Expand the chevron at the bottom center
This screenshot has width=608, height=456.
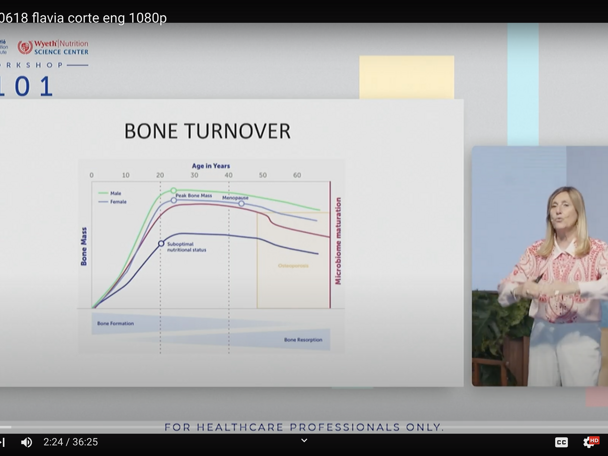304,441
